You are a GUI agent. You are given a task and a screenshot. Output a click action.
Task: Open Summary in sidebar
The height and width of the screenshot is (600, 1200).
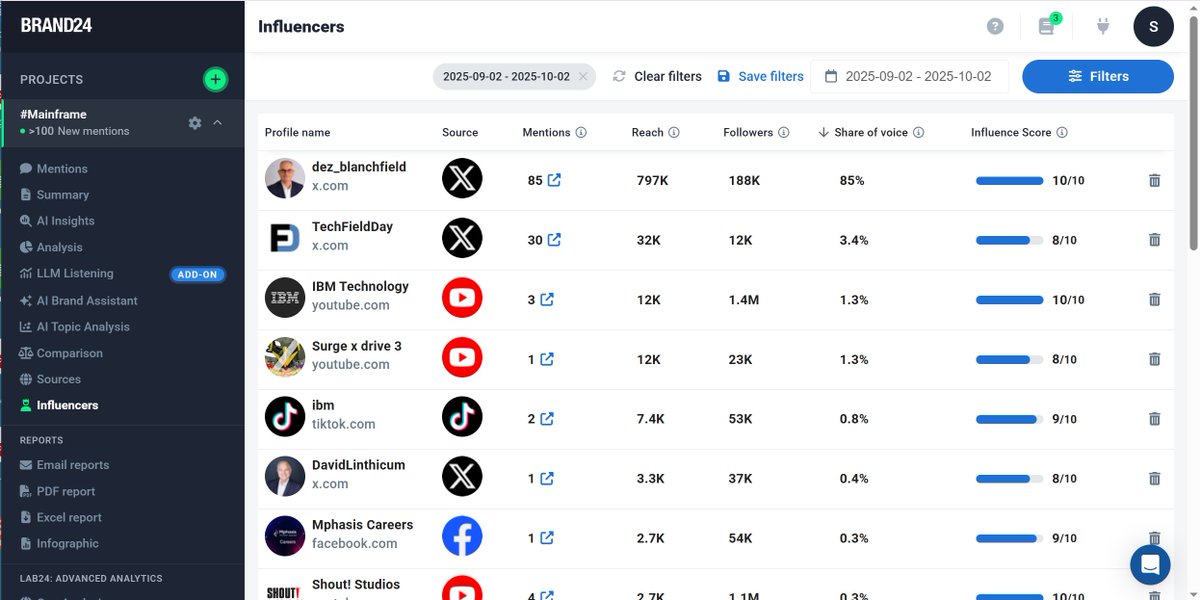click(63, 195)
